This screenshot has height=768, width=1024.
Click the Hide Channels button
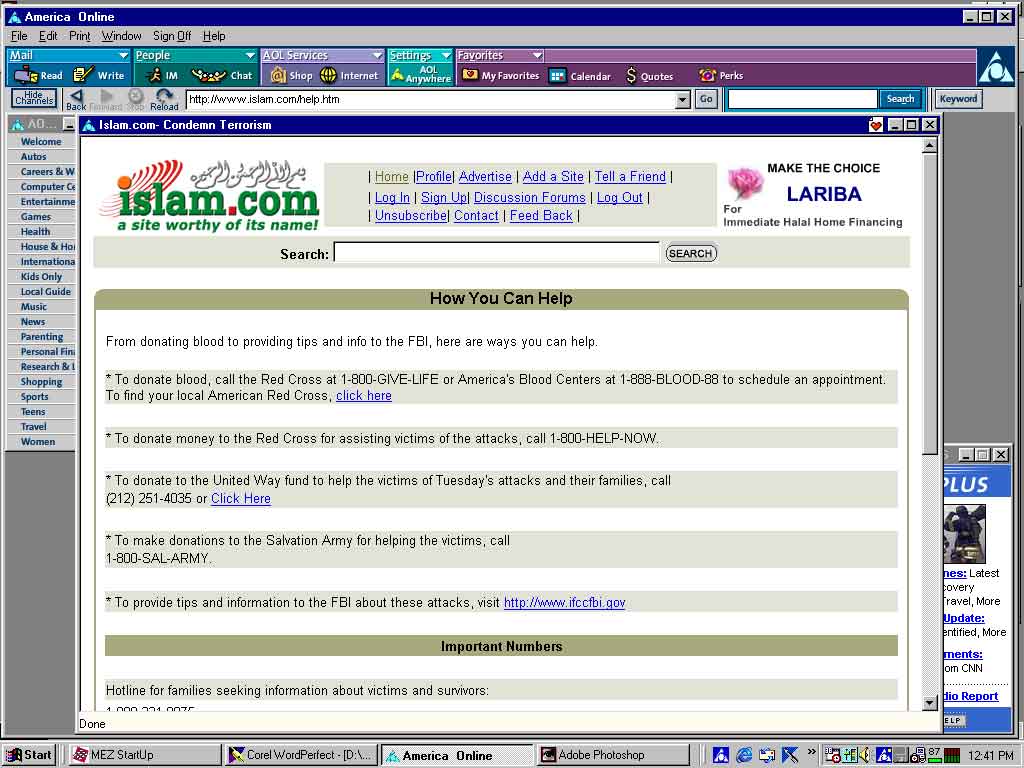[34, 99]
